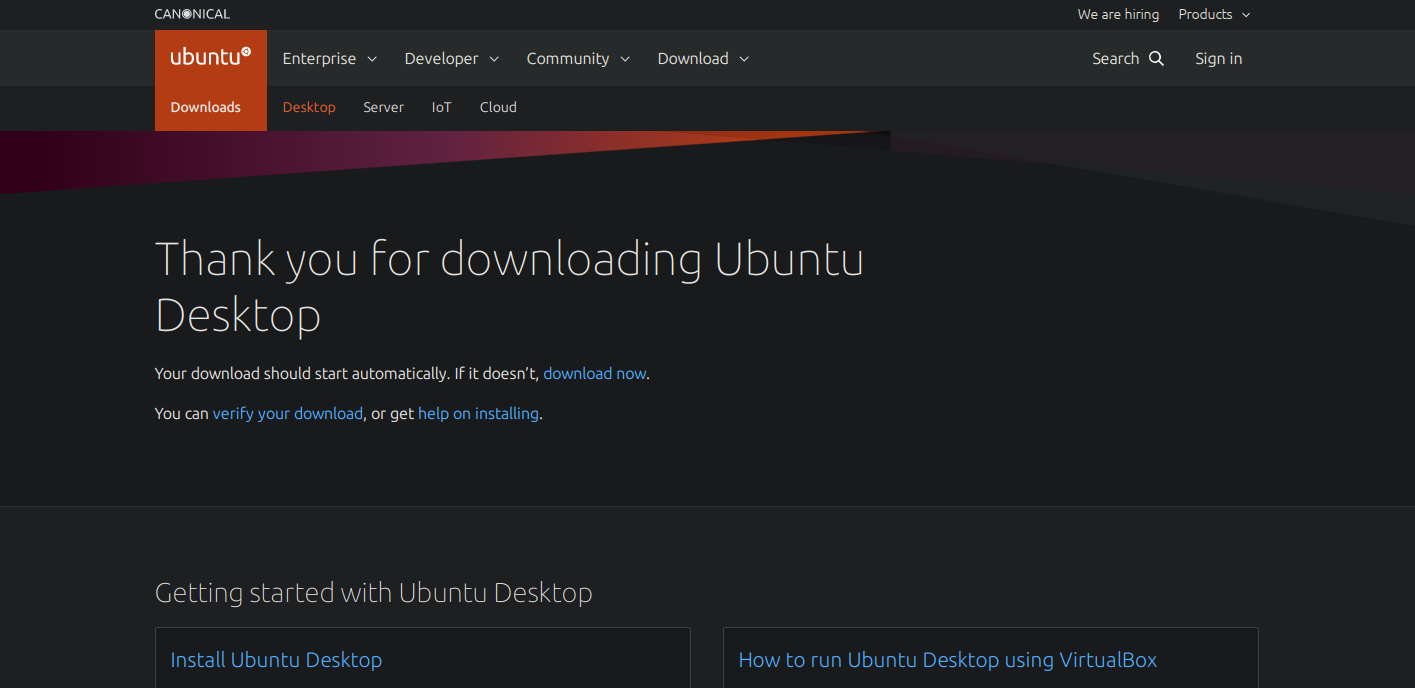Open the Install Ubuntu Desktop tutorial
Image resolution: width=1415 pixels, height=688 pixels.
[276, 660]
